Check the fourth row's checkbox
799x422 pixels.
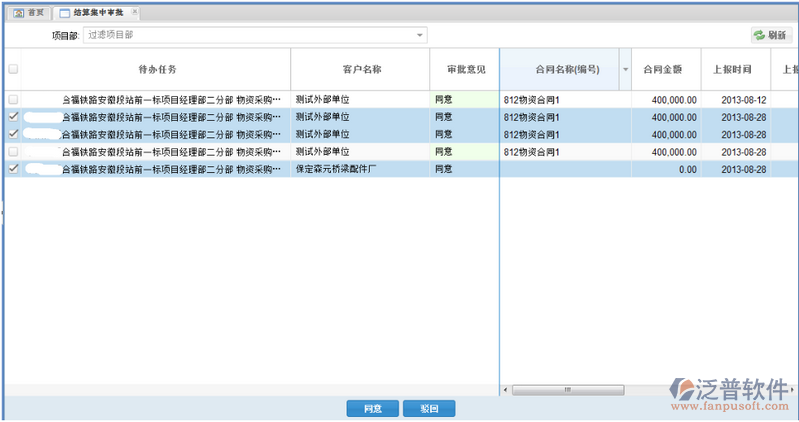click(x=13, y=152)
